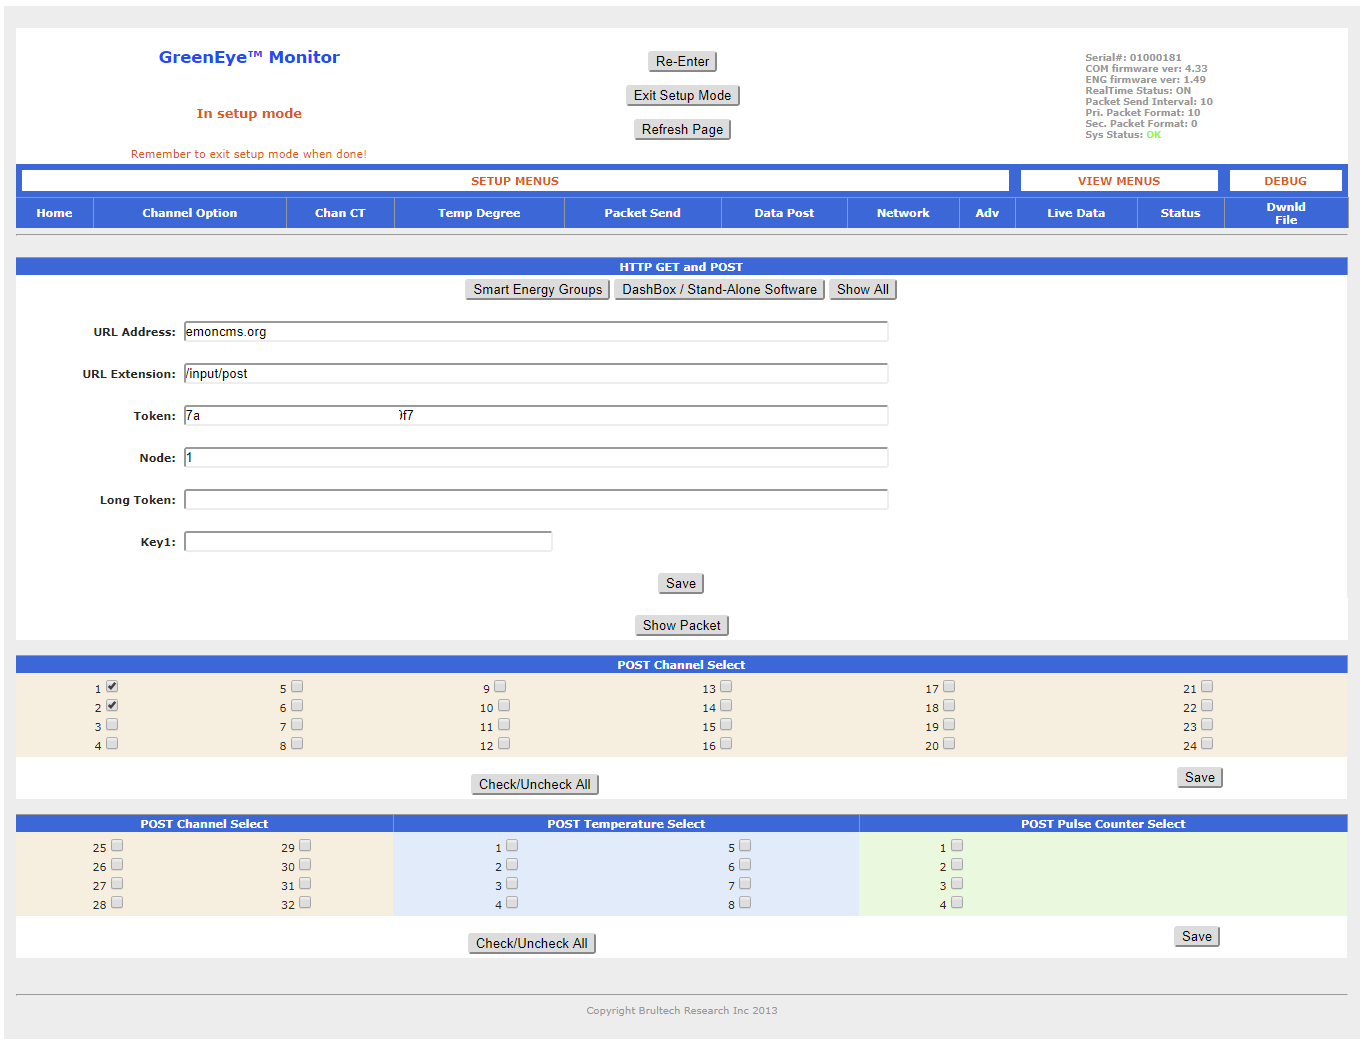
Task: Click the Show Packet button
Action: (681, 626)
